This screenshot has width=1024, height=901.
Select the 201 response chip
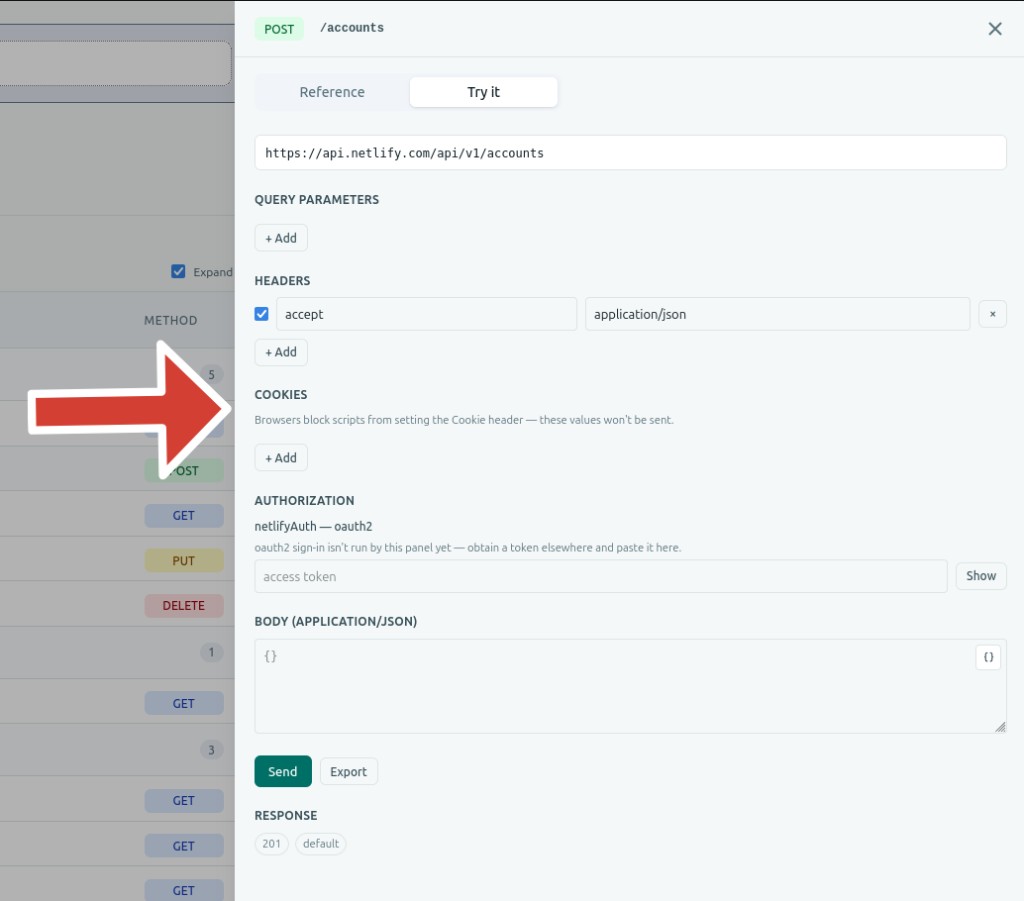(x=271, y=844)
